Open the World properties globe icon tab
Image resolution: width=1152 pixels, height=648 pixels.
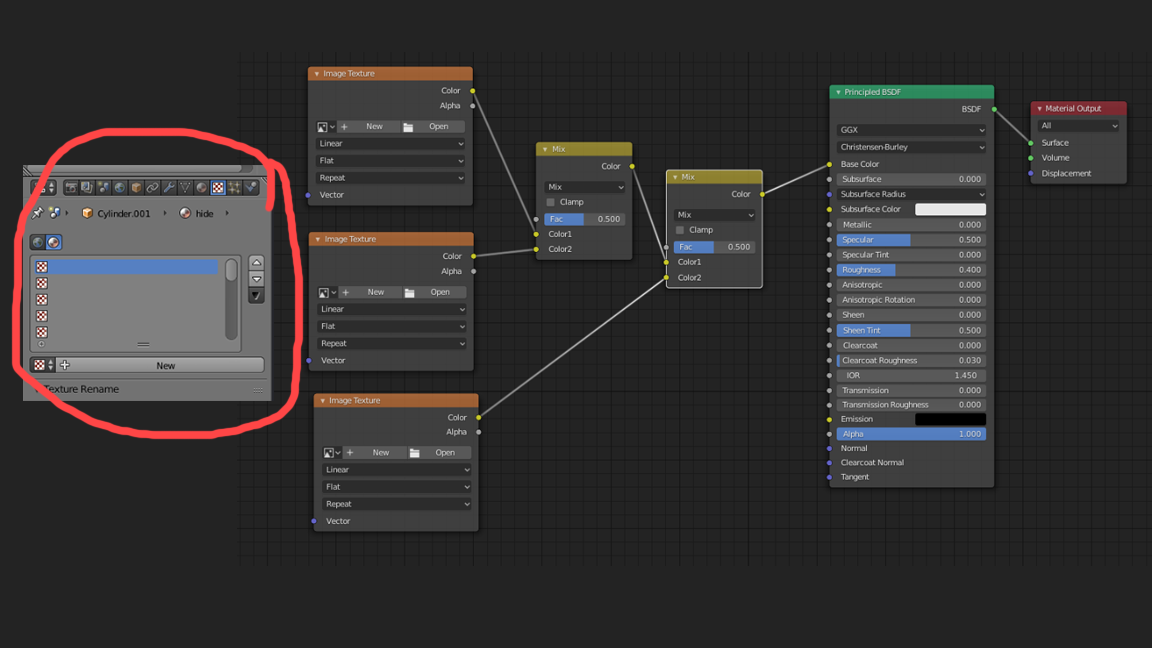tap(120, 187)
